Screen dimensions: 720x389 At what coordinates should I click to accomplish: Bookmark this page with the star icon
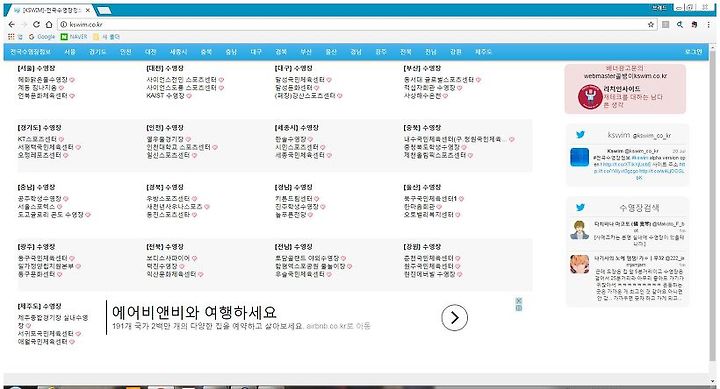point(651,24)
